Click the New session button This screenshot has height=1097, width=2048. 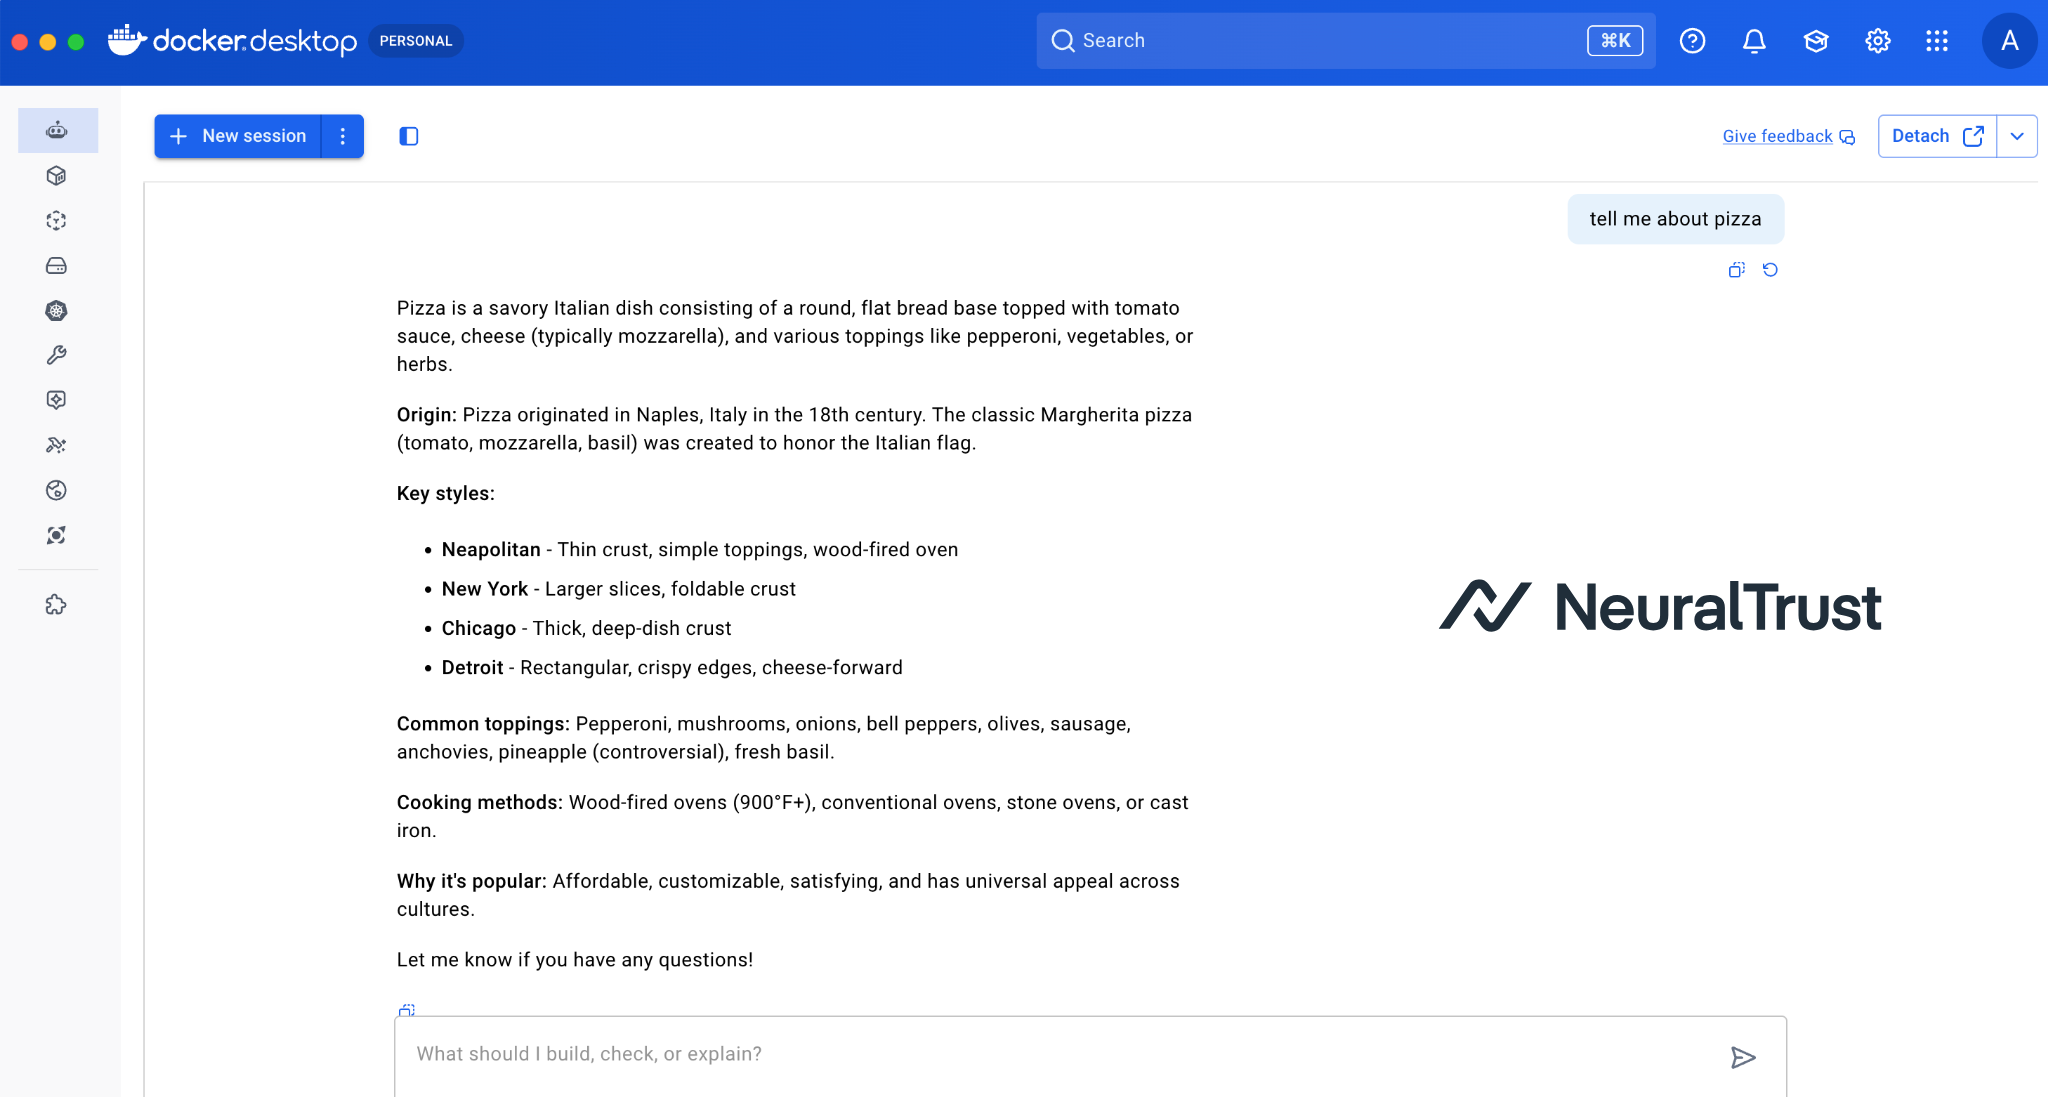tap(239, 136)
